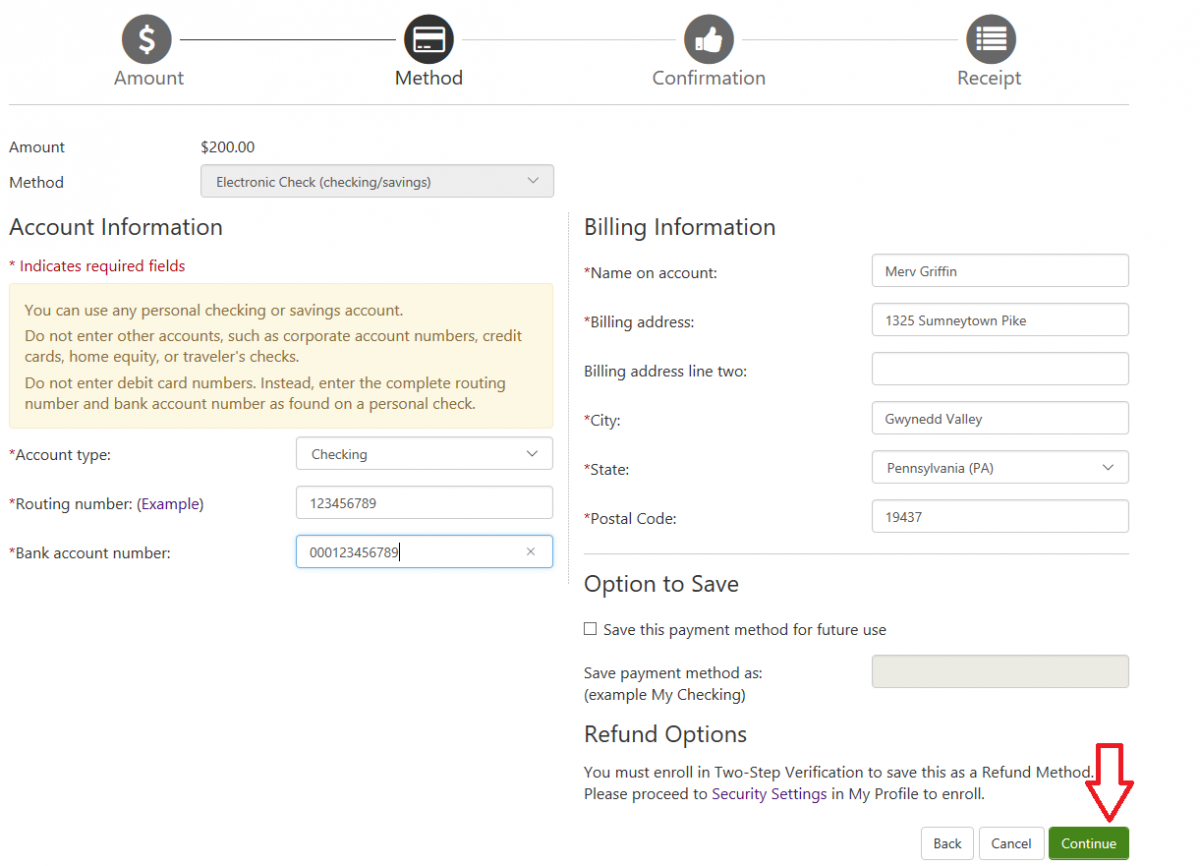Click the City field with Gwynedd Valley
1200x866 pixels.
[x=1000, y=418]
